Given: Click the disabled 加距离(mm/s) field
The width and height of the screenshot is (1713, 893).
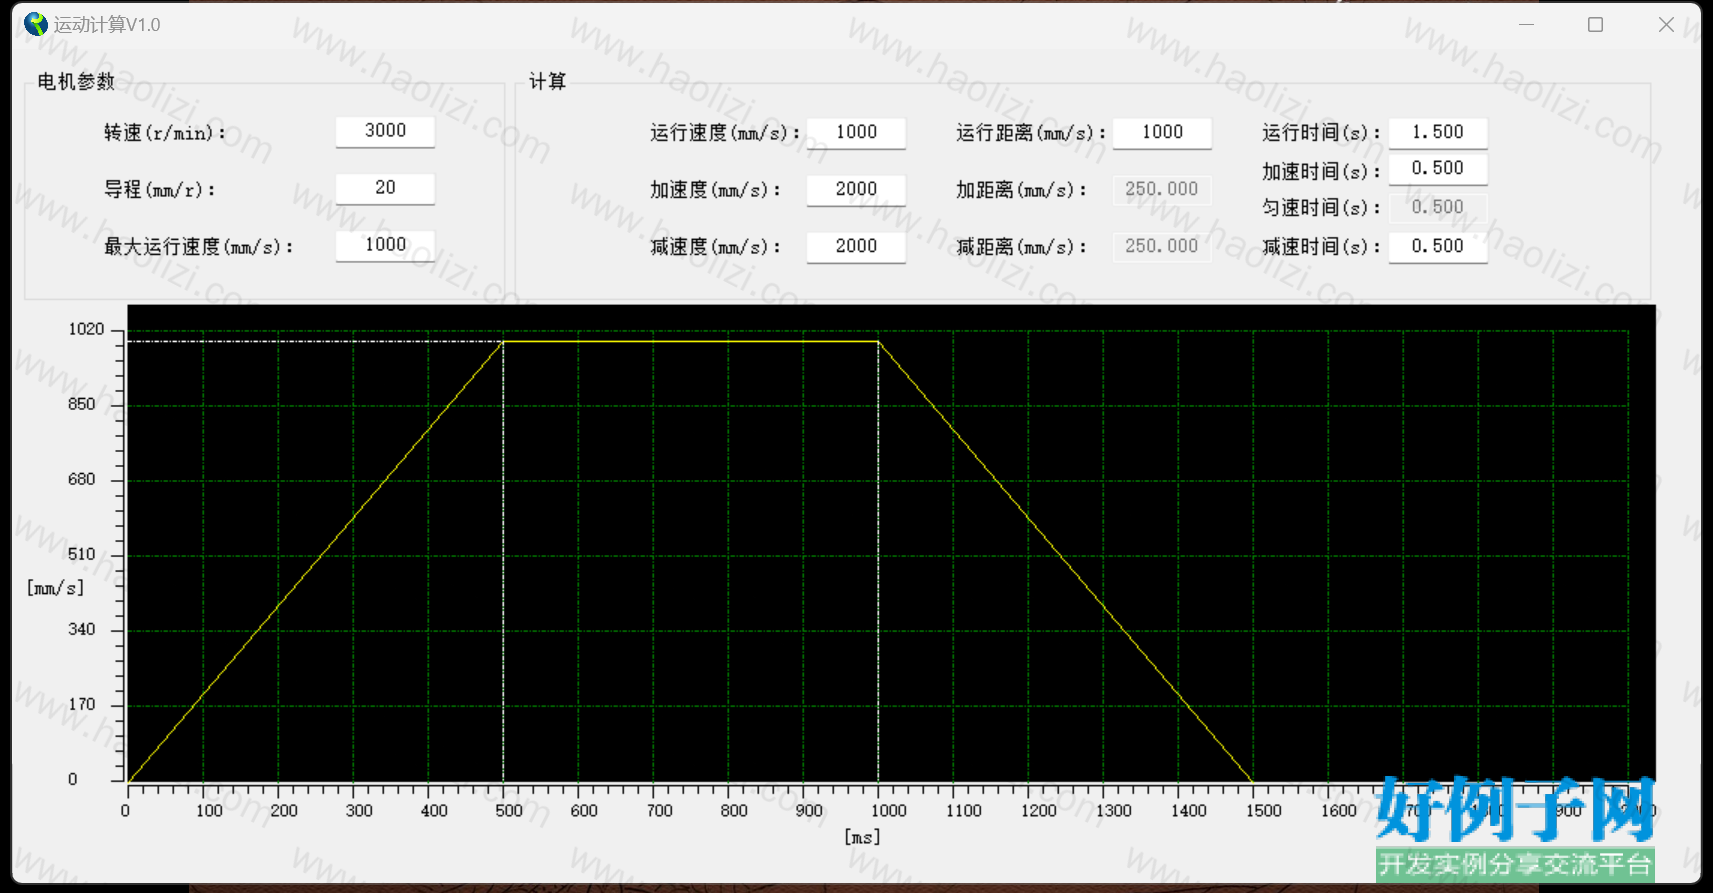Looking at the screenshot, I should point(1162,189).
